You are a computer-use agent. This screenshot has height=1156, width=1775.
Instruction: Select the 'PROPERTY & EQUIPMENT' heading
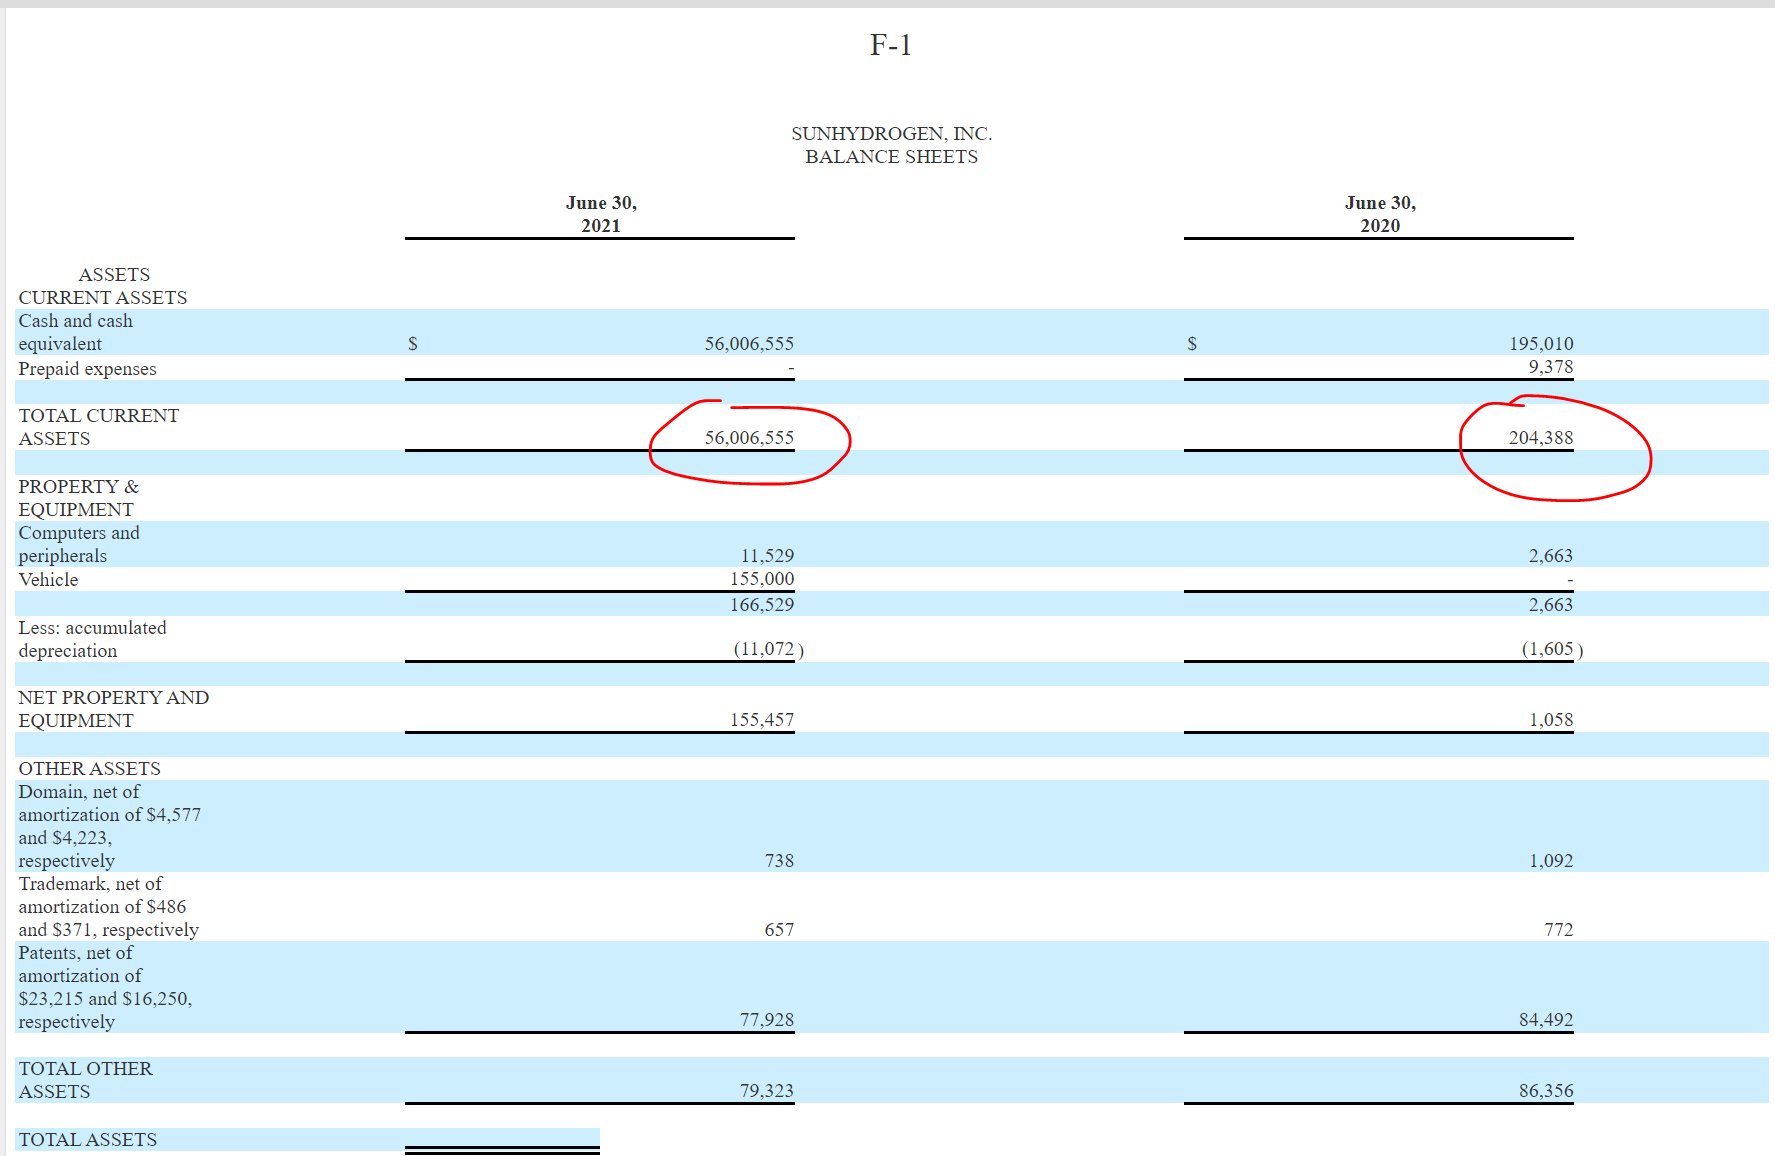pyautogui.click(x=79, y=498)
